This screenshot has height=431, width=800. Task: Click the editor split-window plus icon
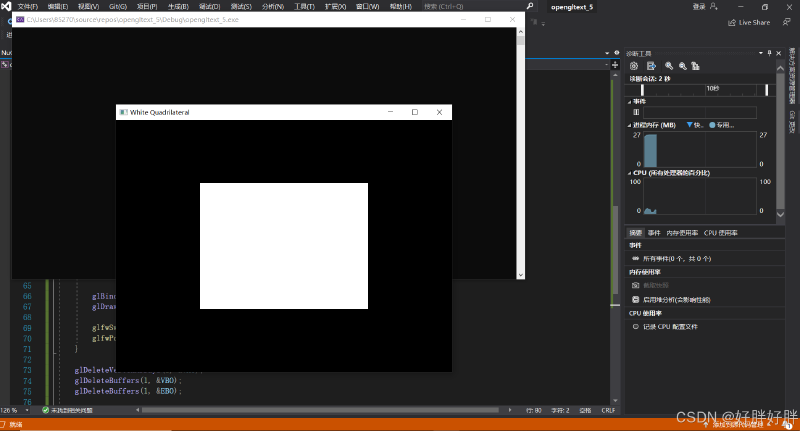click(x=615, y=65)
